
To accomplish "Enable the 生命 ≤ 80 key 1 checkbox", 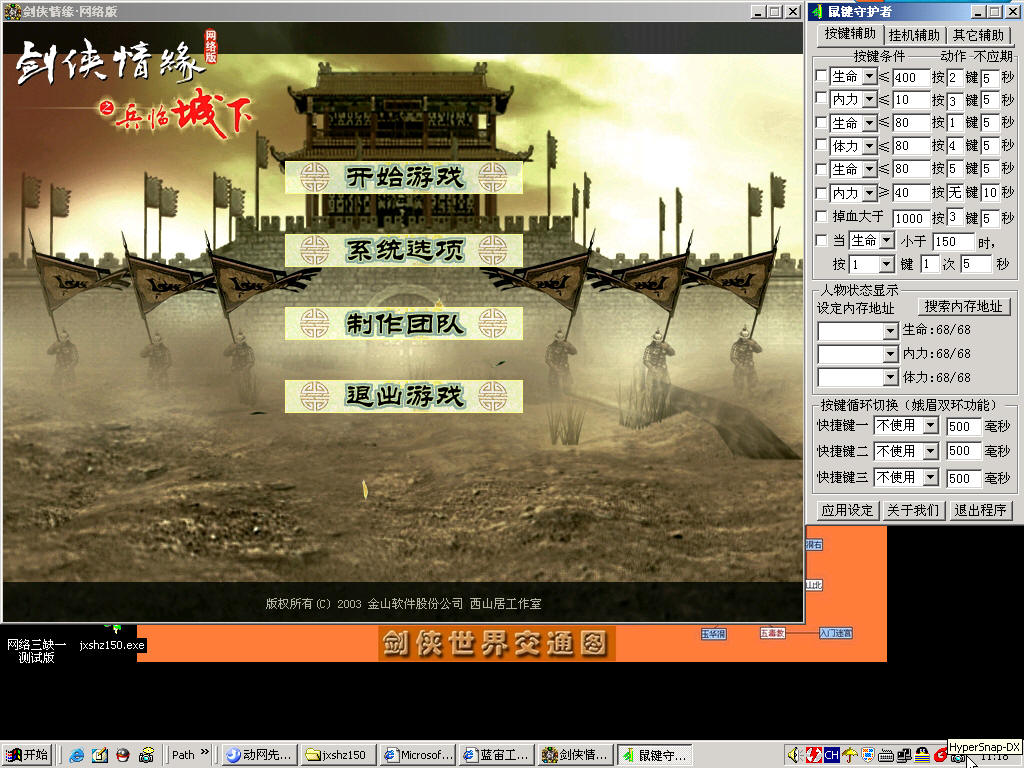I will [x=822, y=122].
